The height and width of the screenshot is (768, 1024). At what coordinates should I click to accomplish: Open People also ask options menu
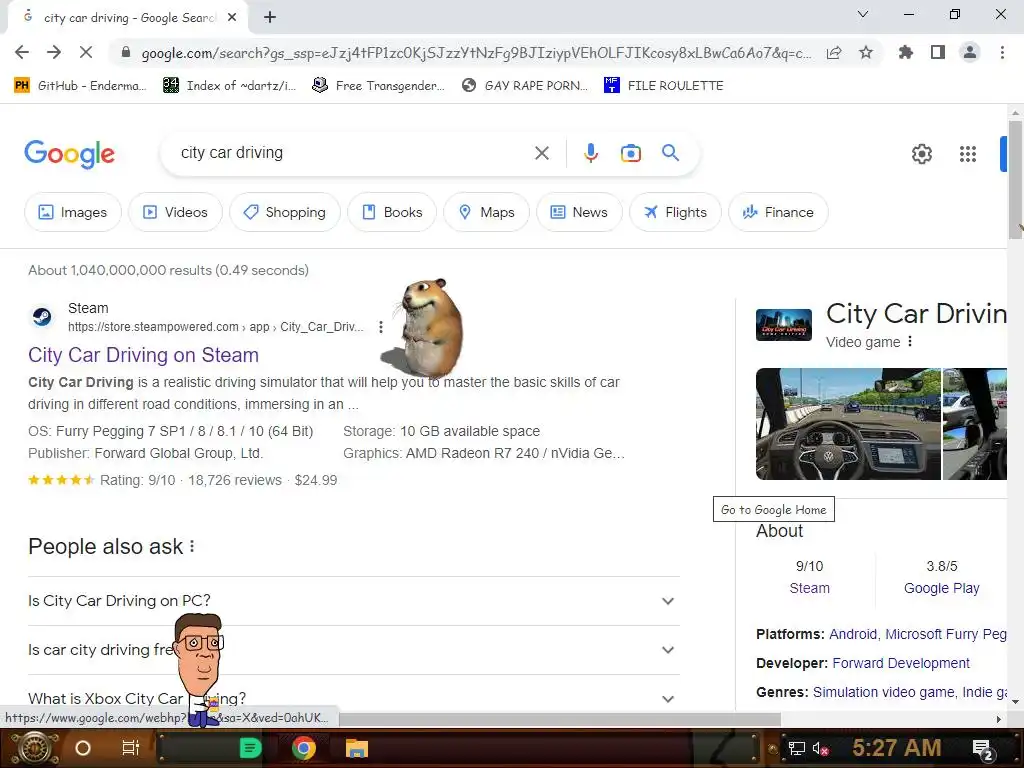point(192,547)
